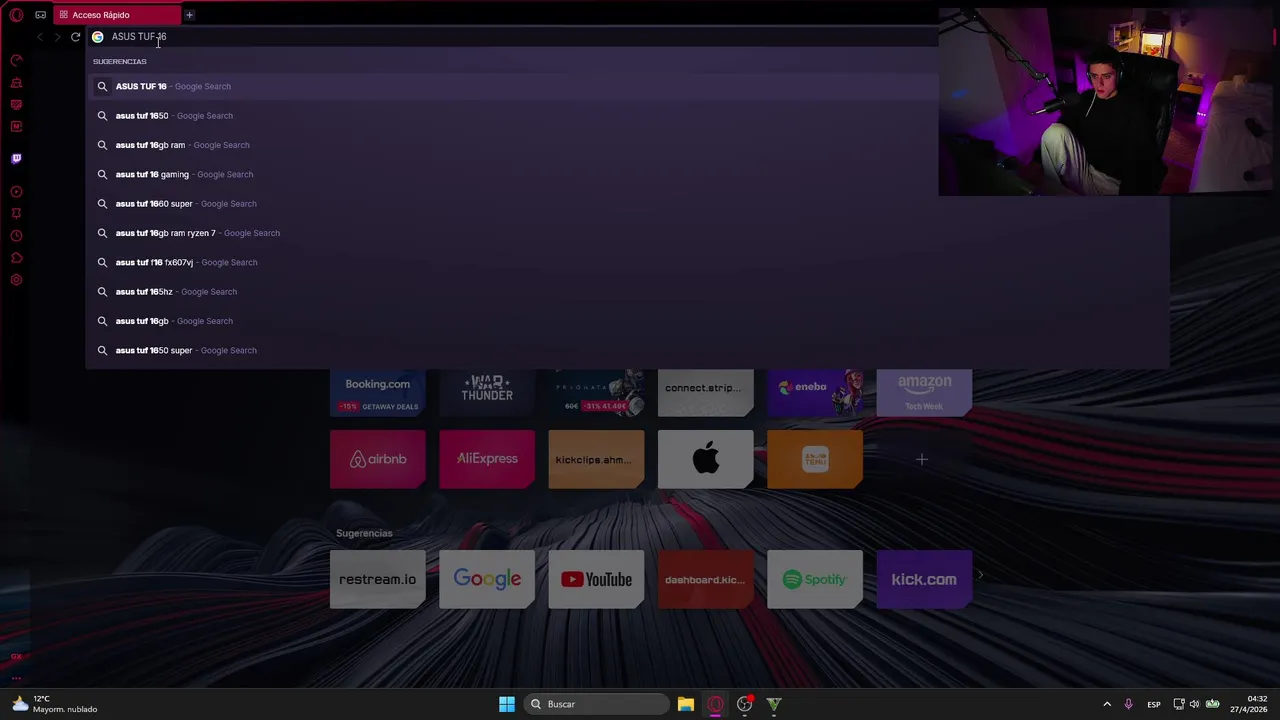Open the Windows Start menu

[x=507, y=704]
